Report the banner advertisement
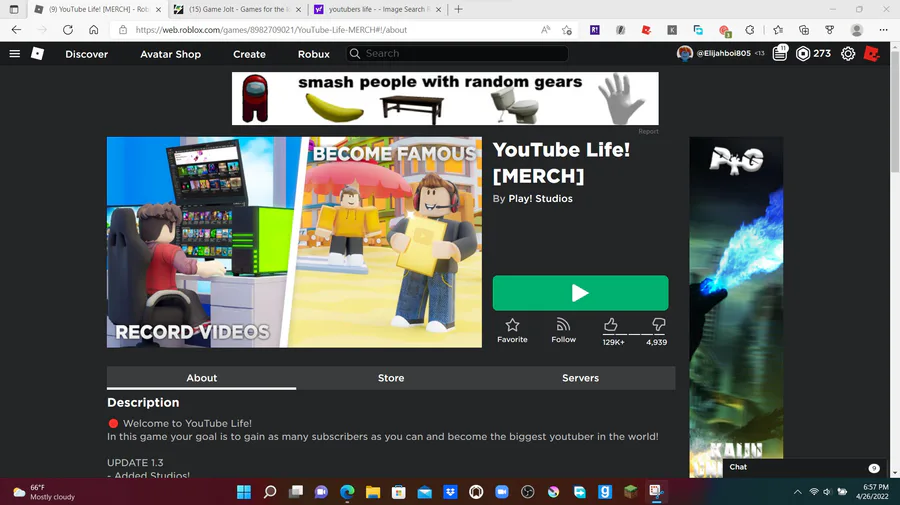 pos(648,131)
